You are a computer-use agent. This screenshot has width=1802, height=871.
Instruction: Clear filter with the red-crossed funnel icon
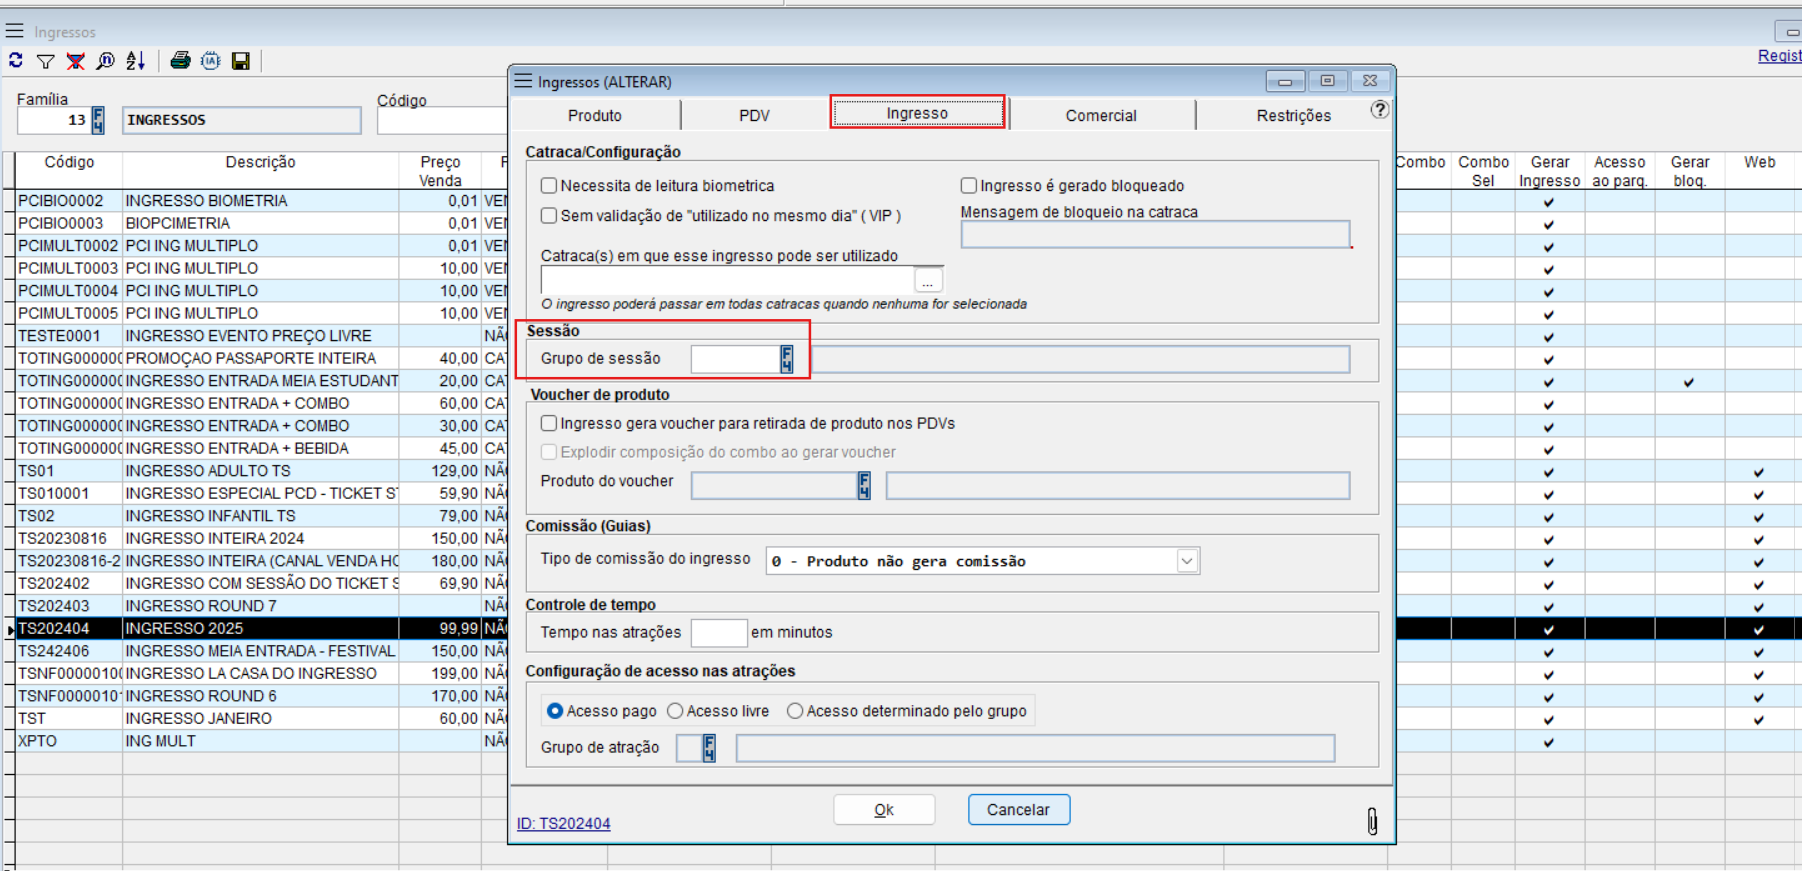pos(75,61)
